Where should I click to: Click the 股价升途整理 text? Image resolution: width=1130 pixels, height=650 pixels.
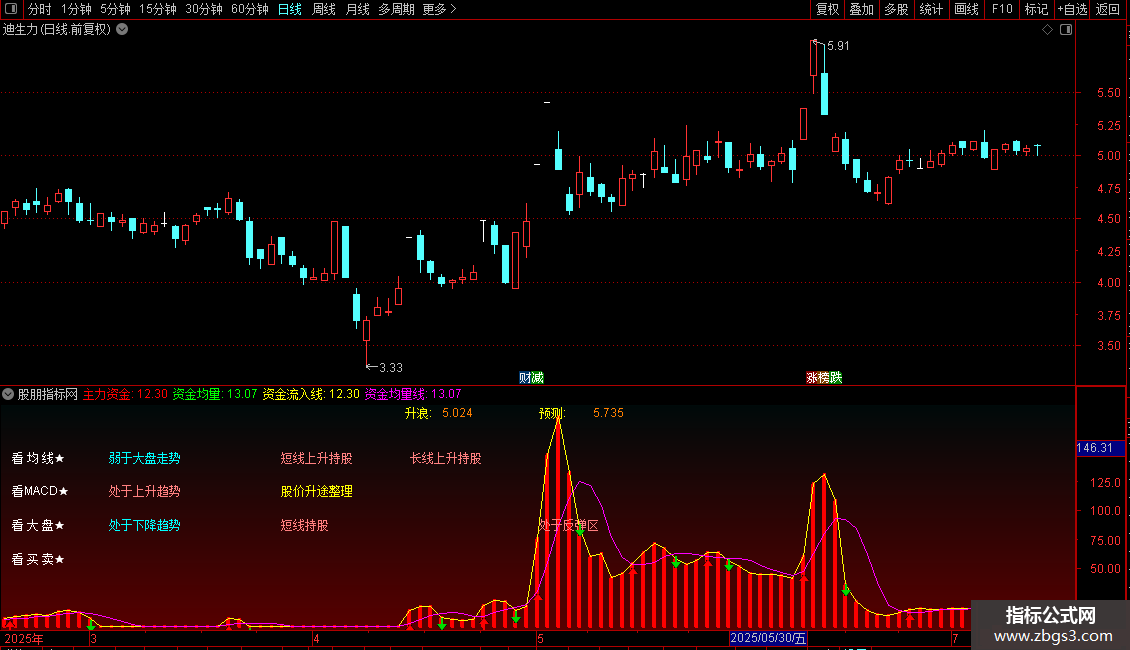316,491
